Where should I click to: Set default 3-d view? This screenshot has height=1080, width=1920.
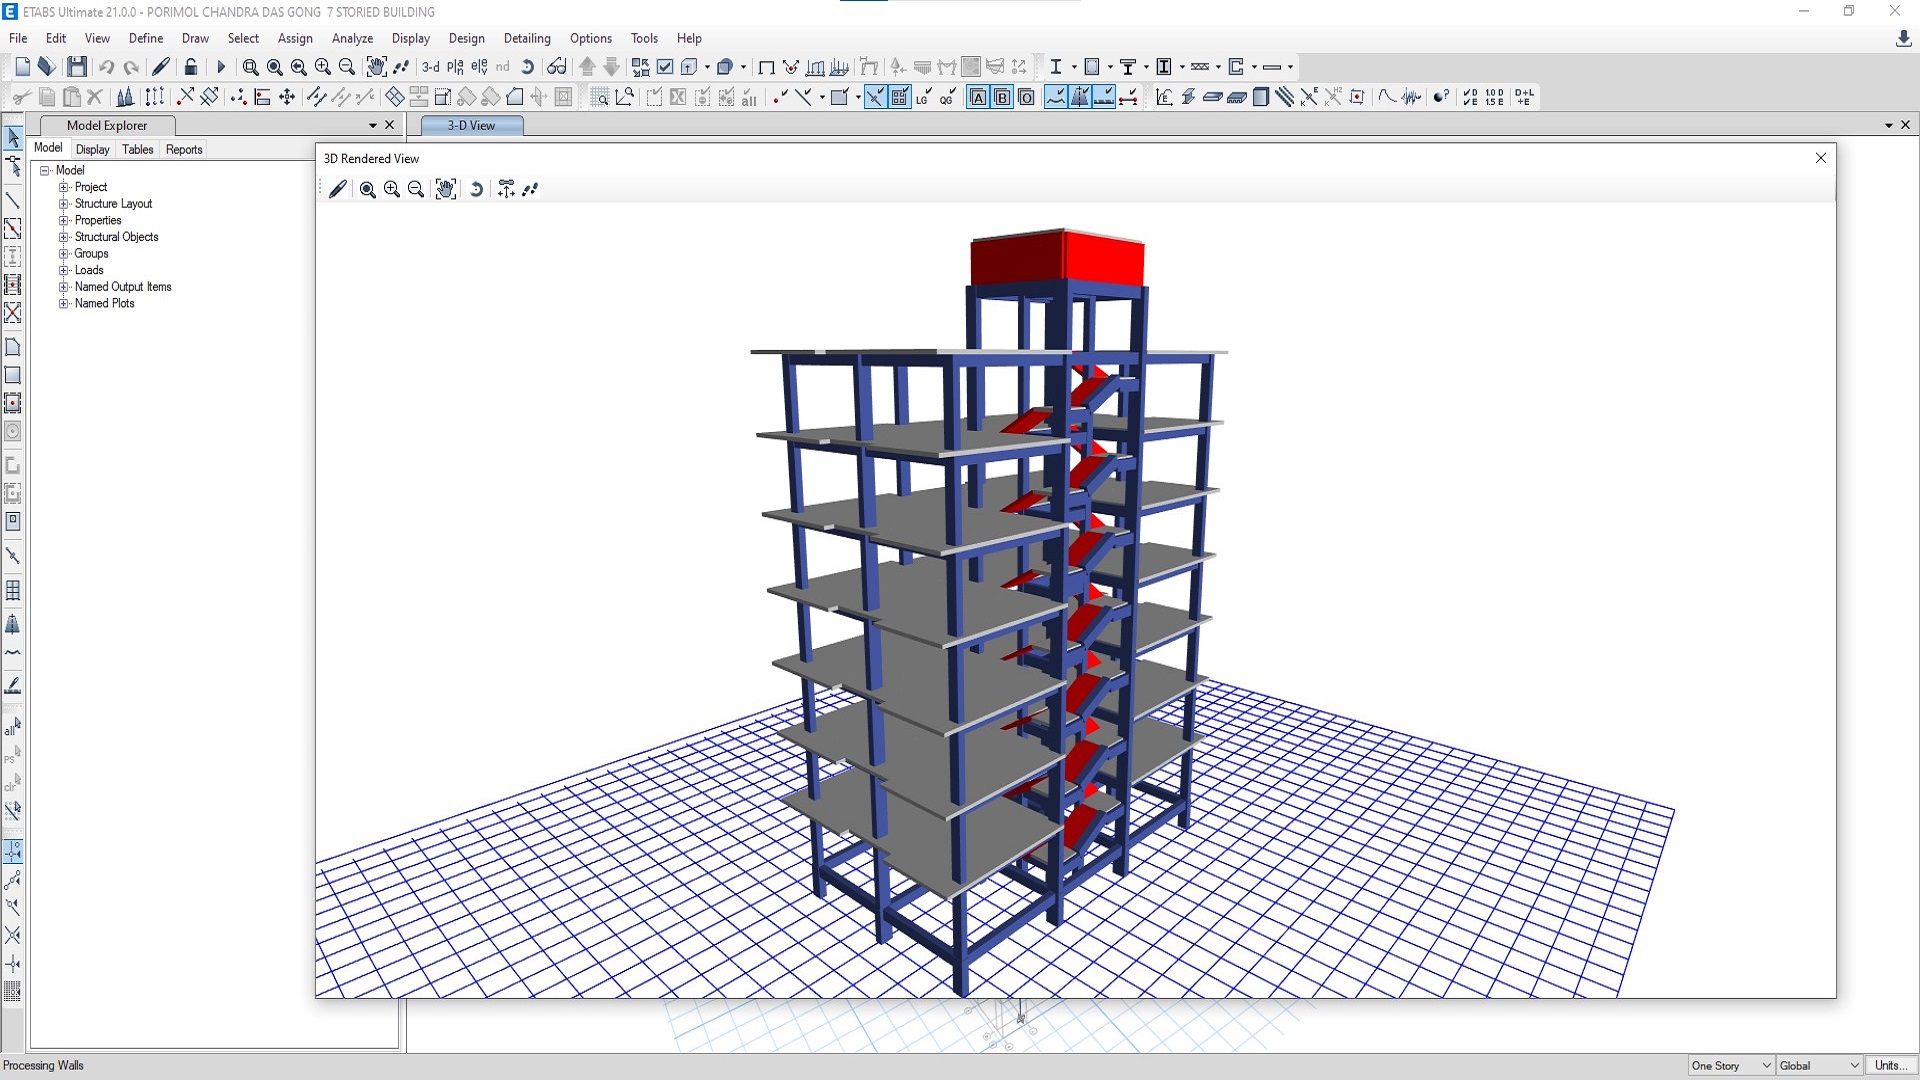tap(430, 67)
